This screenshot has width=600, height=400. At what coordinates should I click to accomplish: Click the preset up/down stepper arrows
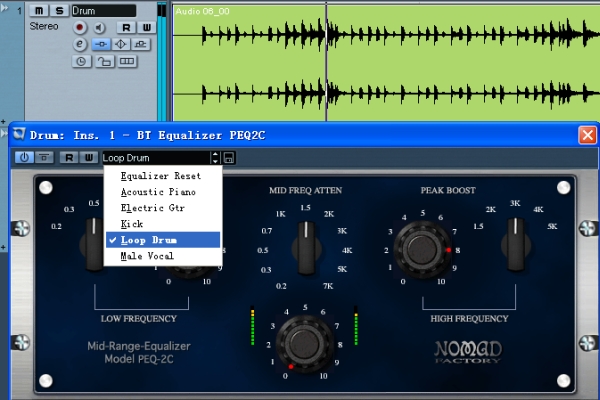(x=215, y=158)
